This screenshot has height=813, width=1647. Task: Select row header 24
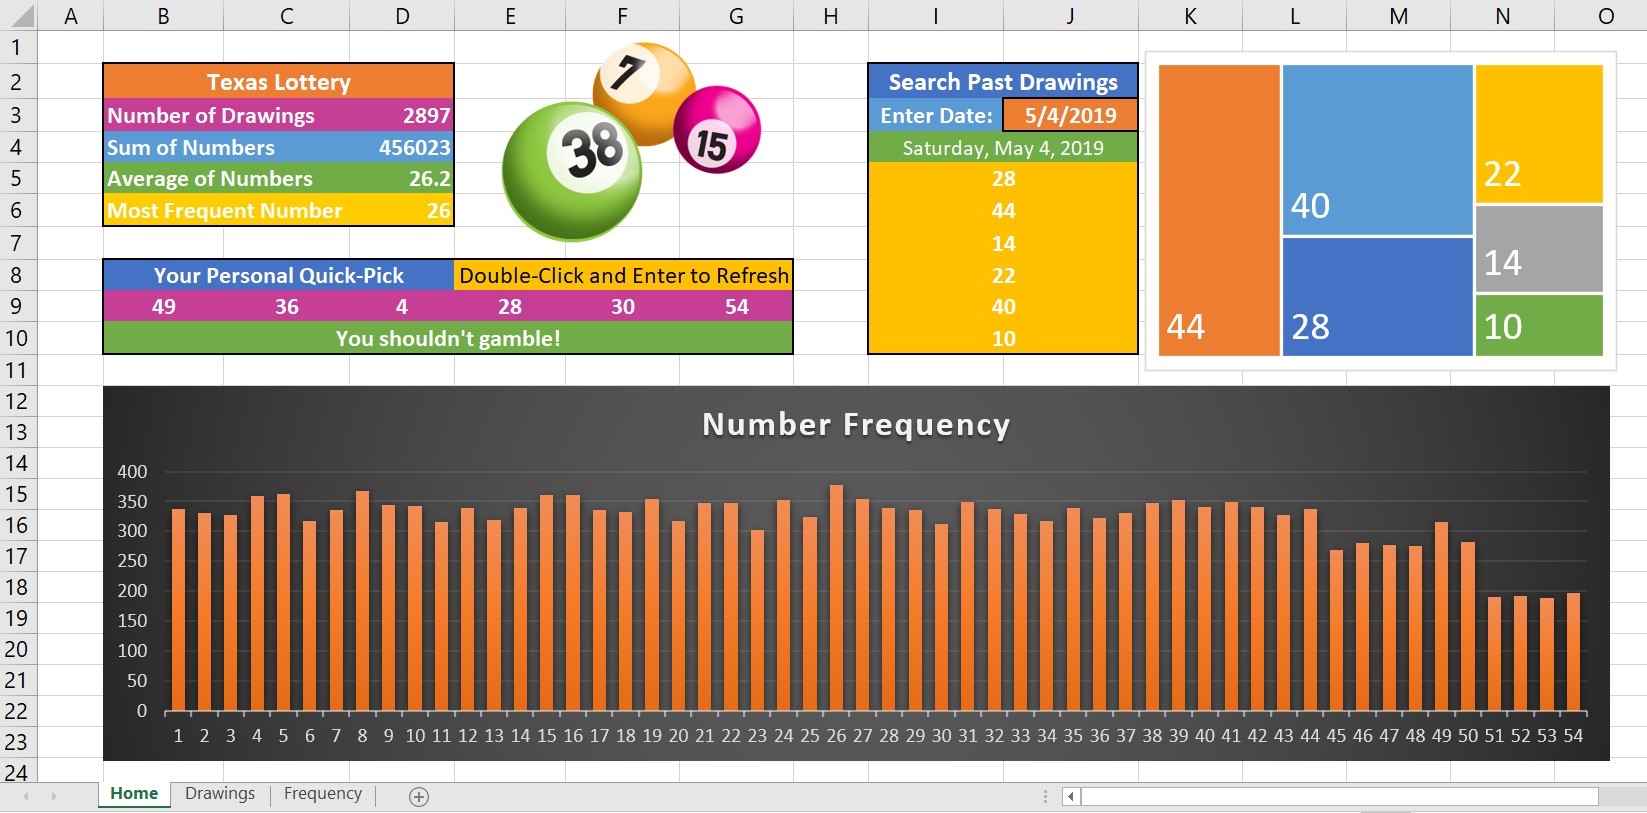[x=17, y=772]
